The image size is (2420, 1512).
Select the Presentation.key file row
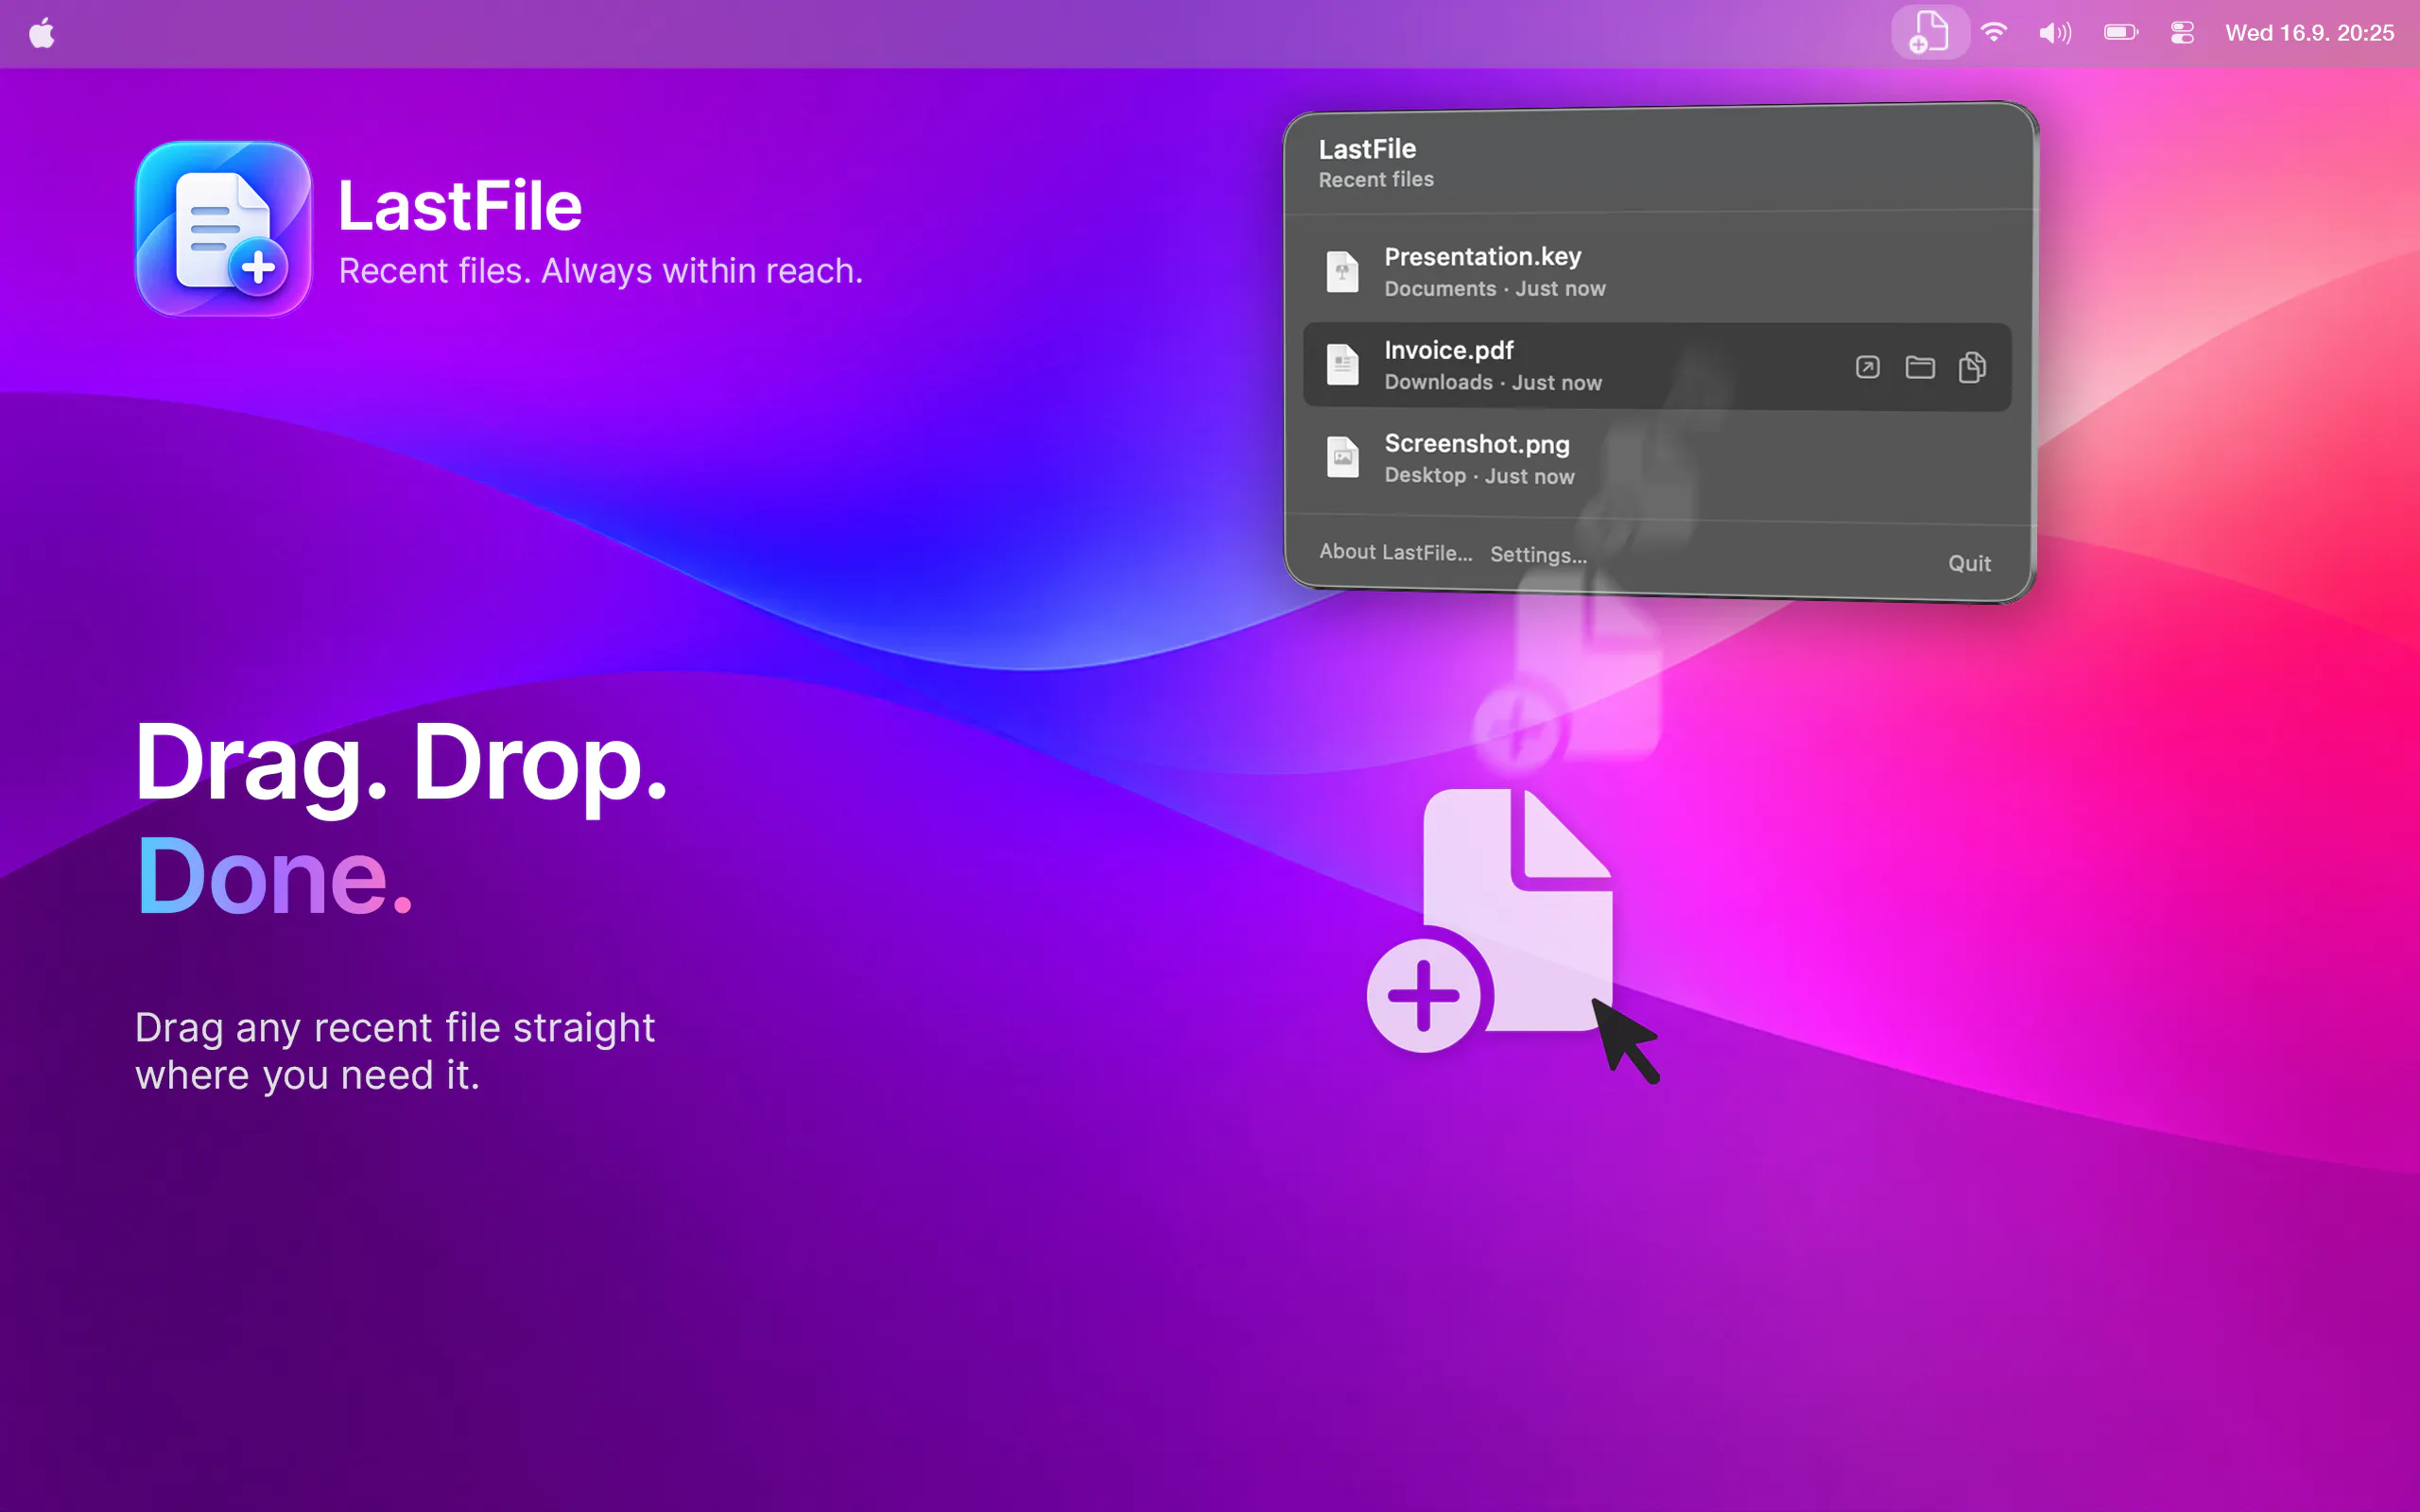pyautogui.click(x=1657, y=272)
